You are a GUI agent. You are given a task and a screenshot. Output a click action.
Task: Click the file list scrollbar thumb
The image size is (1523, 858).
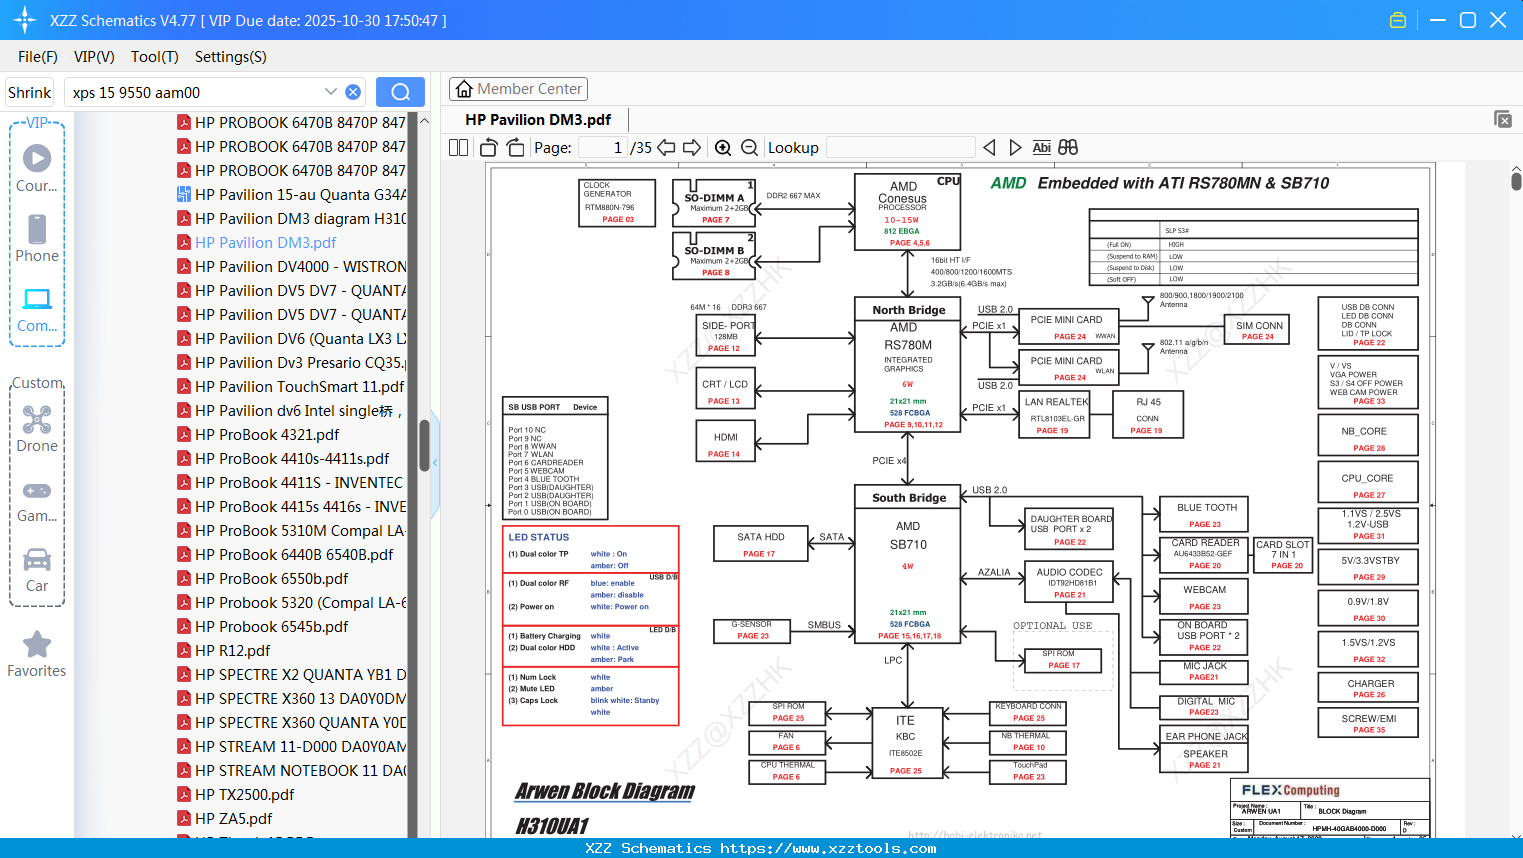(x=424, y=445)
